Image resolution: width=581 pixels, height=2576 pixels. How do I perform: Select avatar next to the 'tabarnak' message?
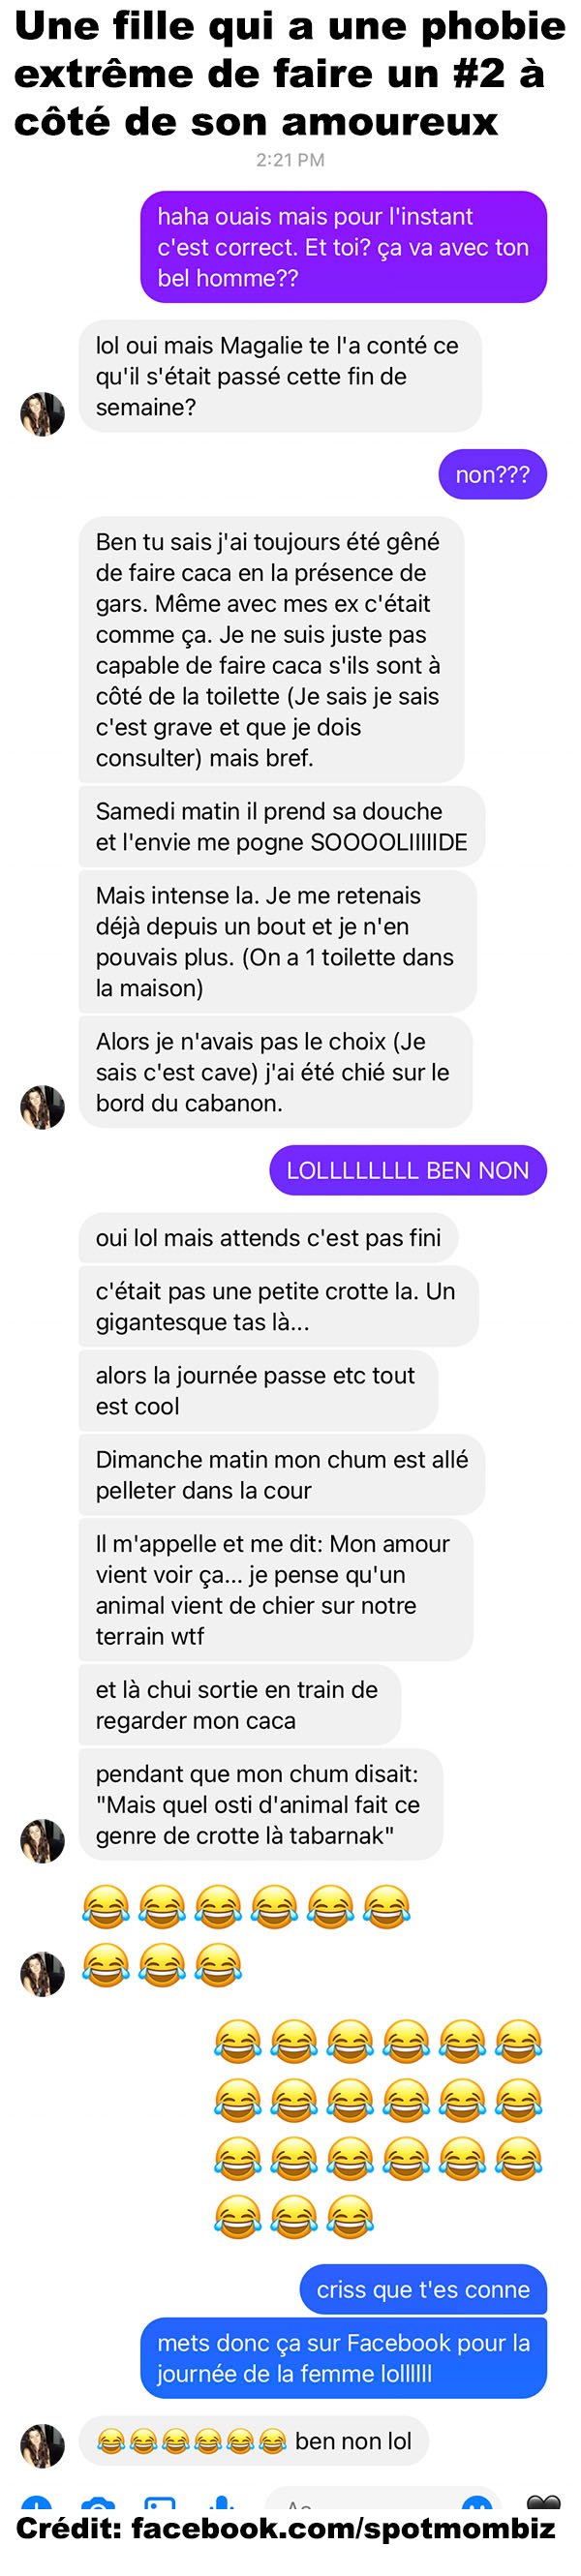[x=42, y=1841]
